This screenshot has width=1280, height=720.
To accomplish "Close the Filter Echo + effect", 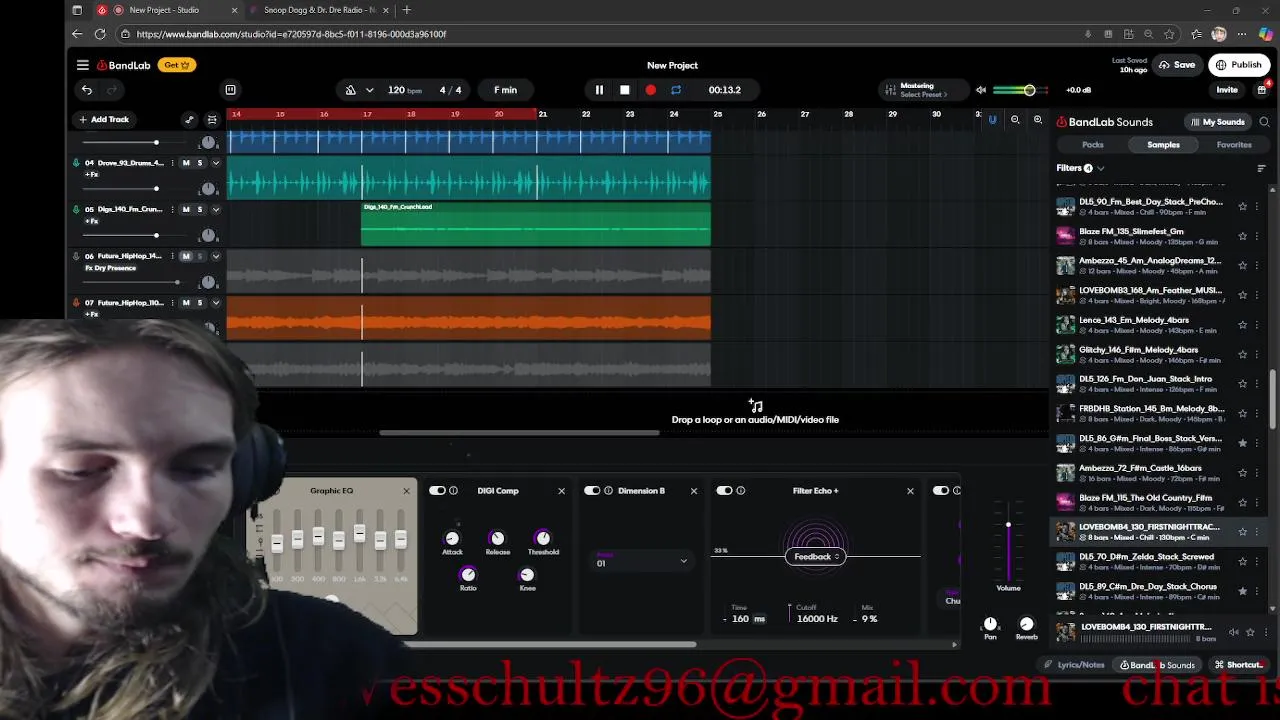I will pos(910,491).
